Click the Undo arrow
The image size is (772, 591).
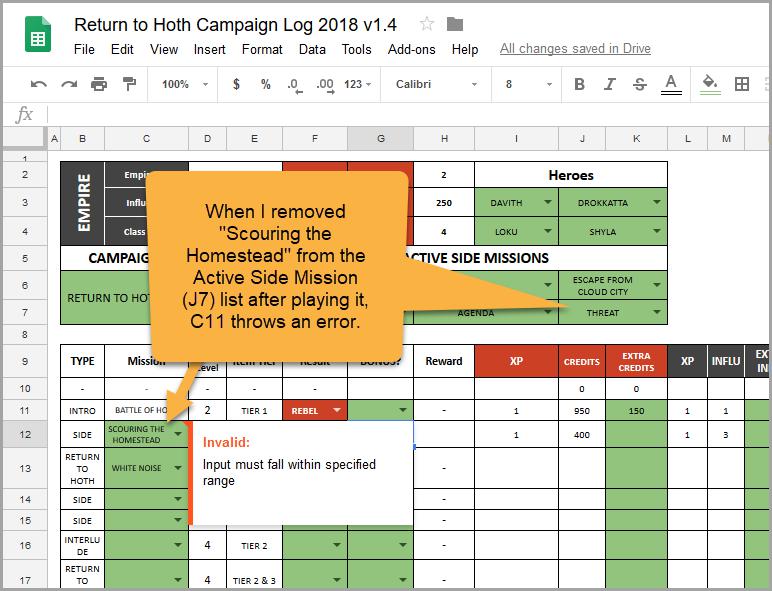38,84
